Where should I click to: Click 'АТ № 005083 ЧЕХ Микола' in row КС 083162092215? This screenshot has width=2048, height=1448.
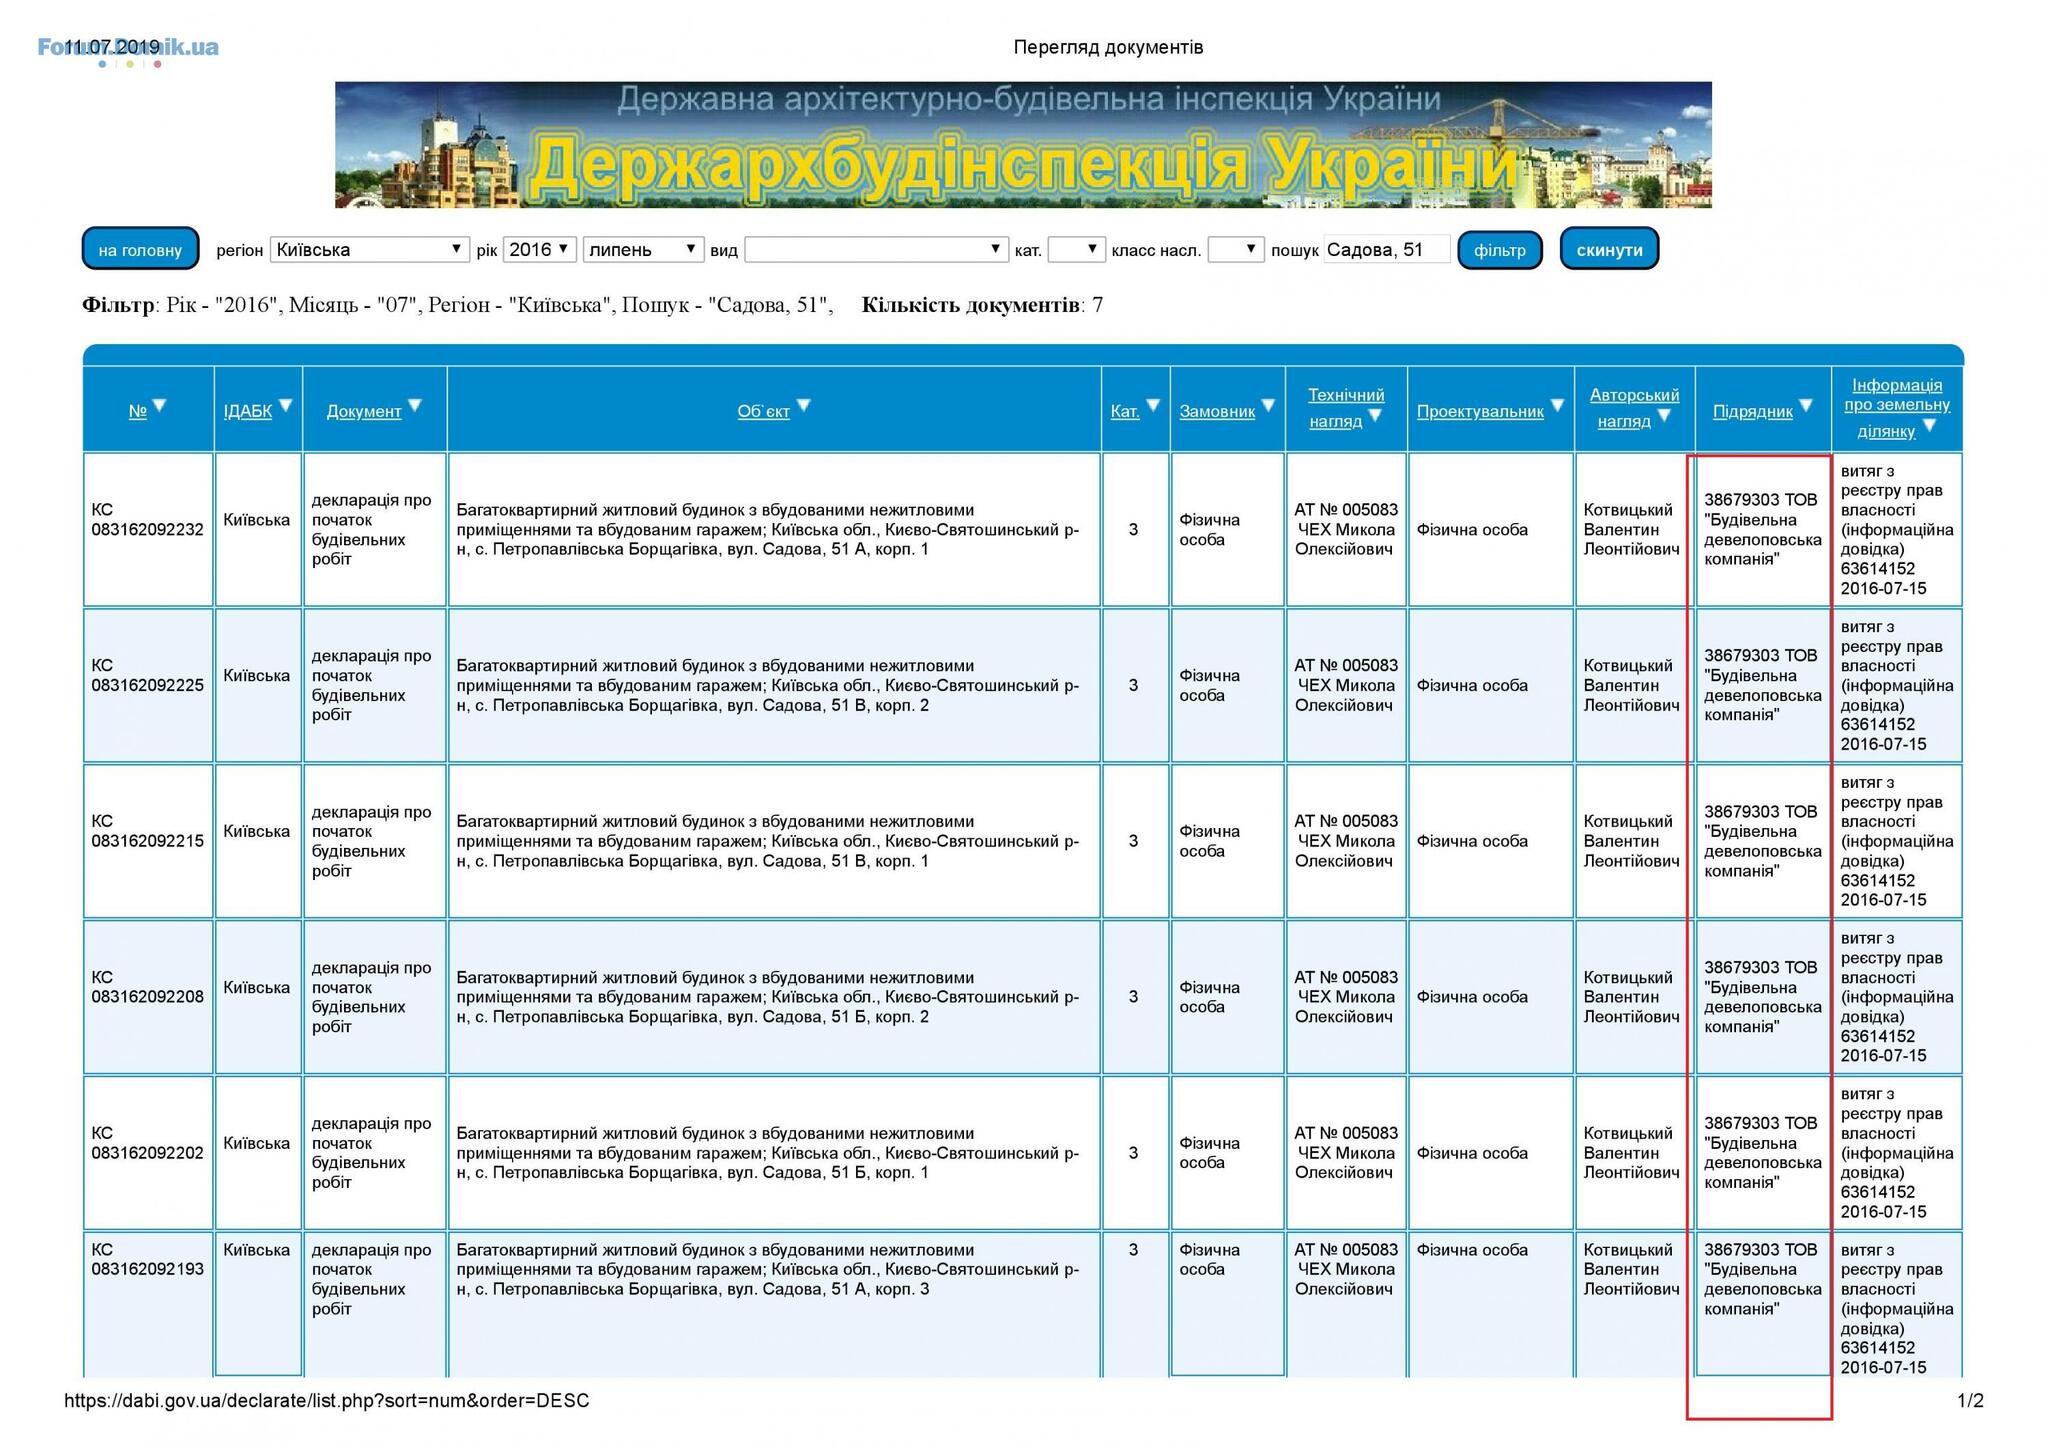click(1346, 831)
